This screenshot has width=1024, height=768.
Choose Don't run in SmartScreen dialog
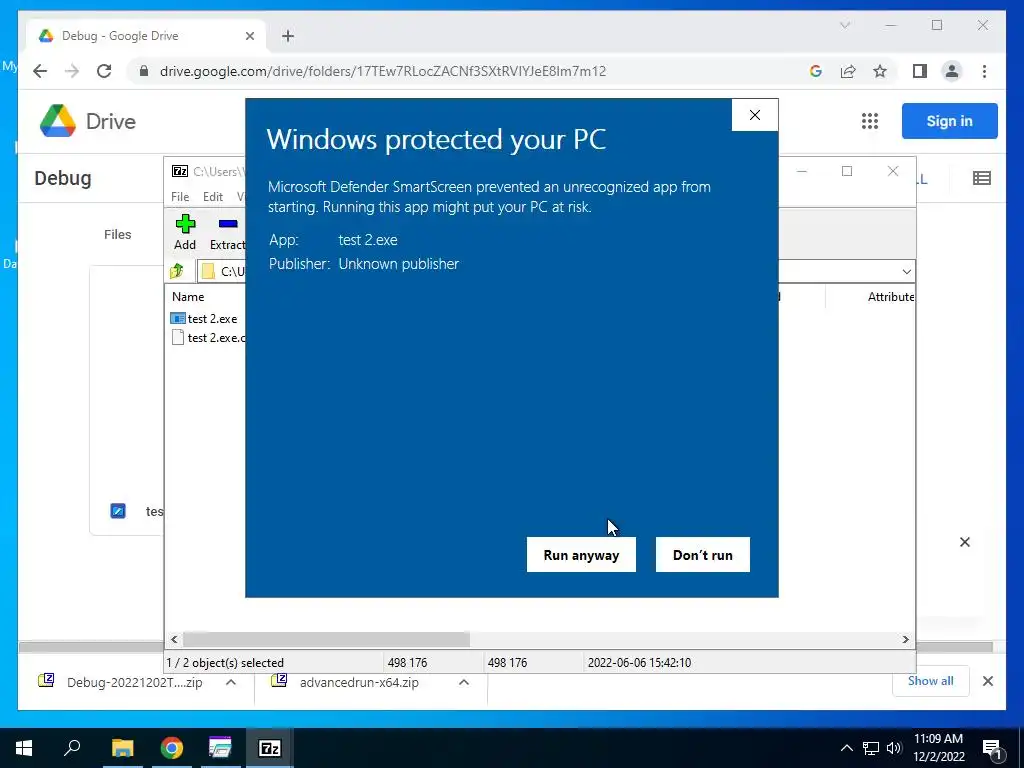[x=703, y=554]
